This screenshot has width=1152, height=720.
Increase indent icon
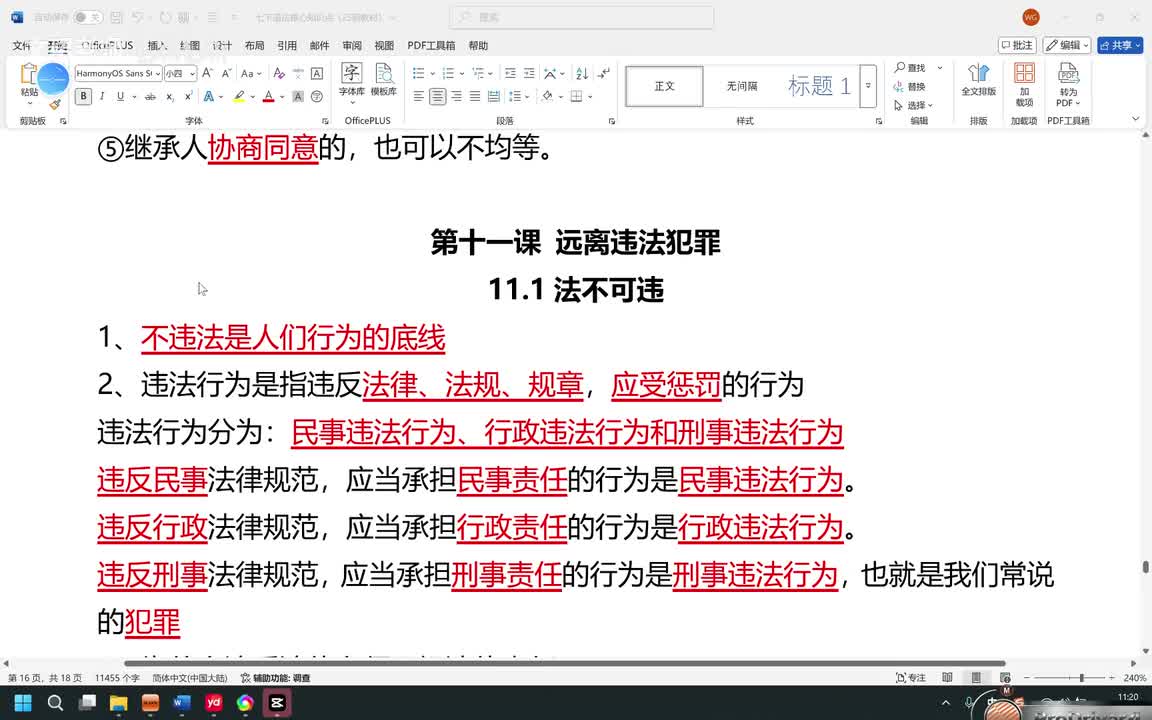coord(529,73)
